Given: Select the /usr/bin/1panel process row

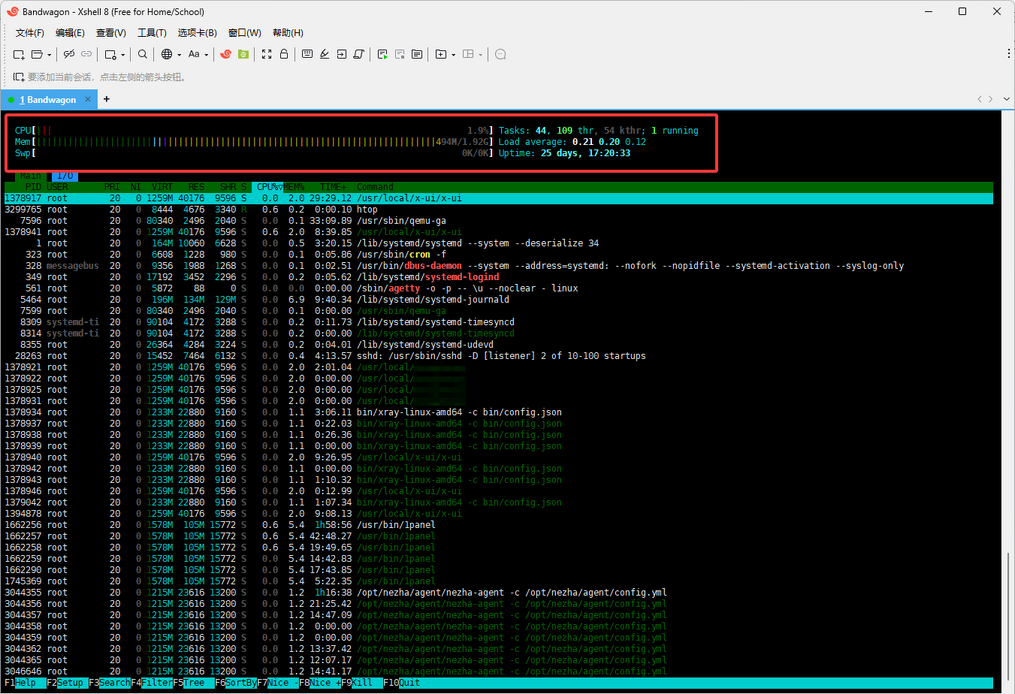Looking at the screenshot, I should [x=395, y=524].
